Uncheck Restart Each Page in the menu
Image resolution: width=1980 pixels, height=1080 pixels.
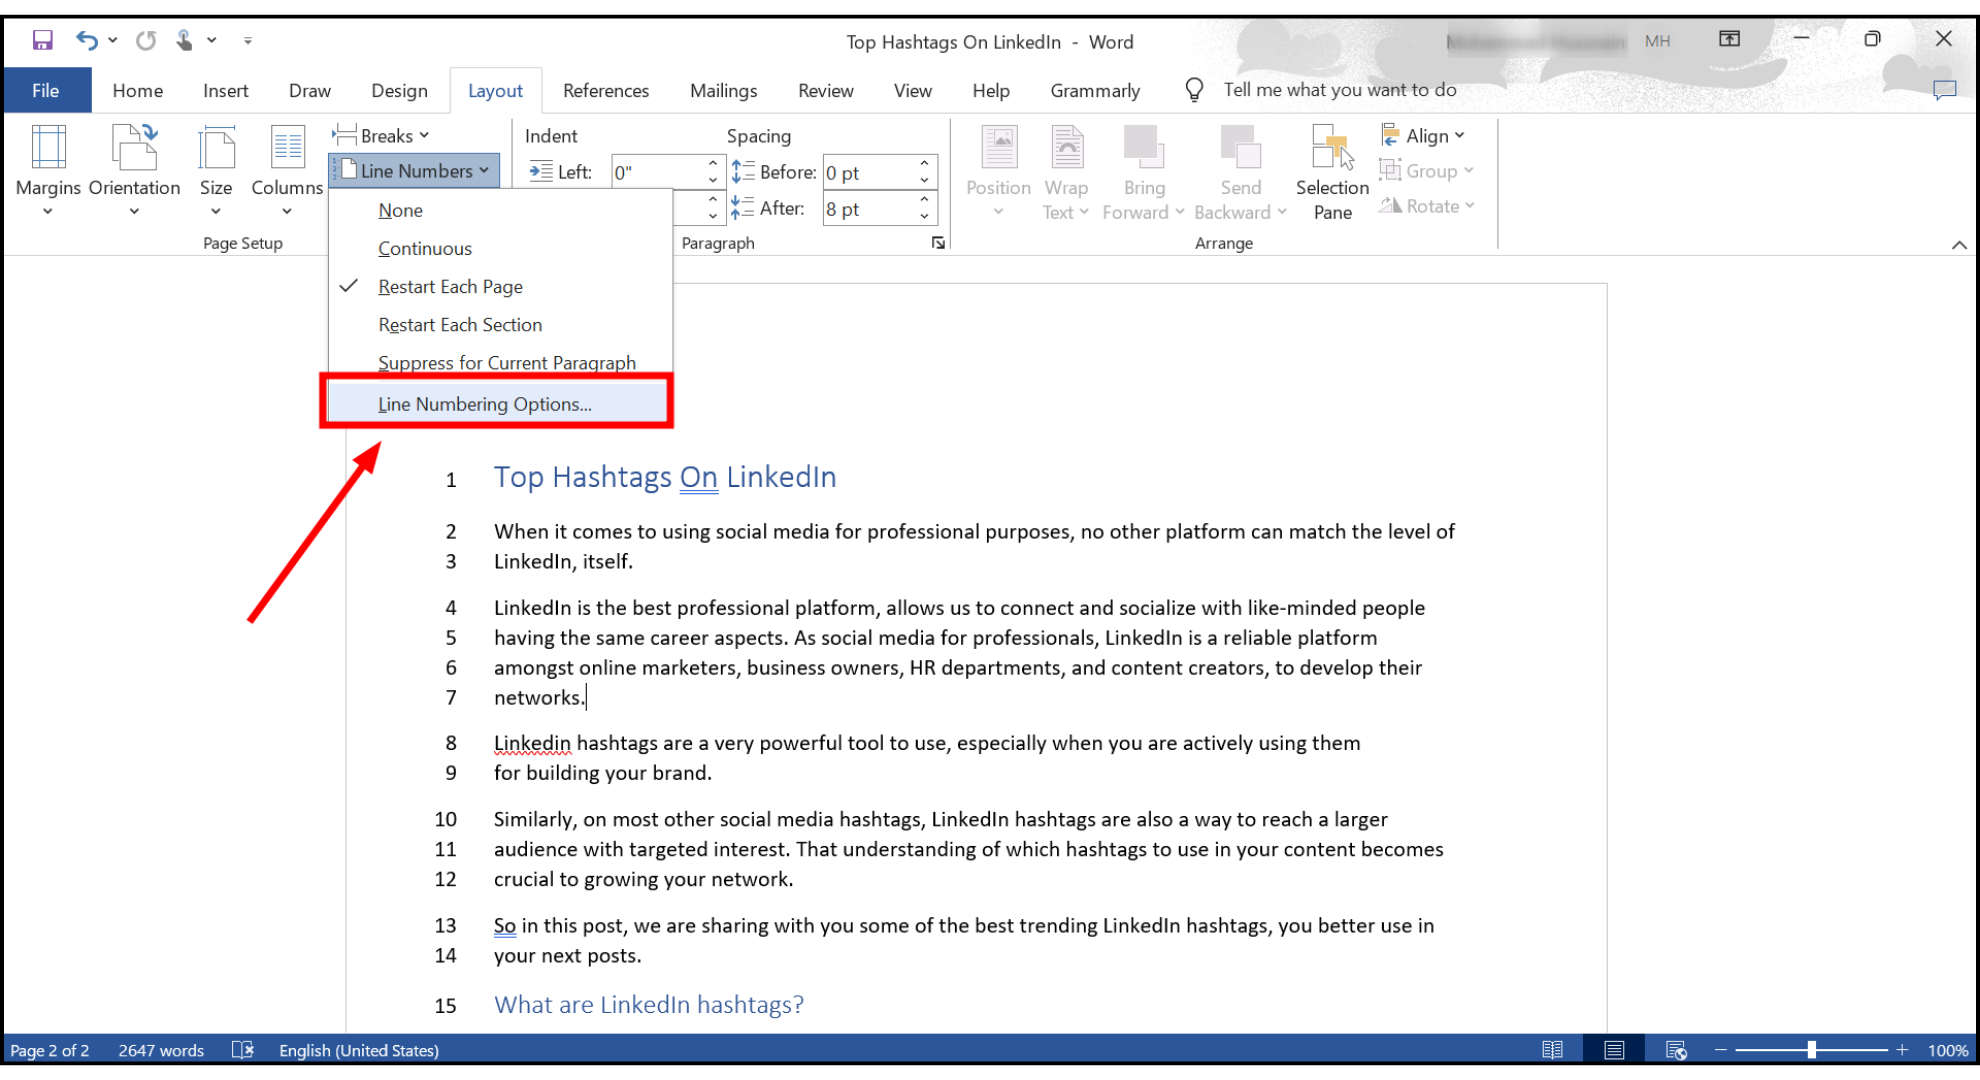pos(450,287)
